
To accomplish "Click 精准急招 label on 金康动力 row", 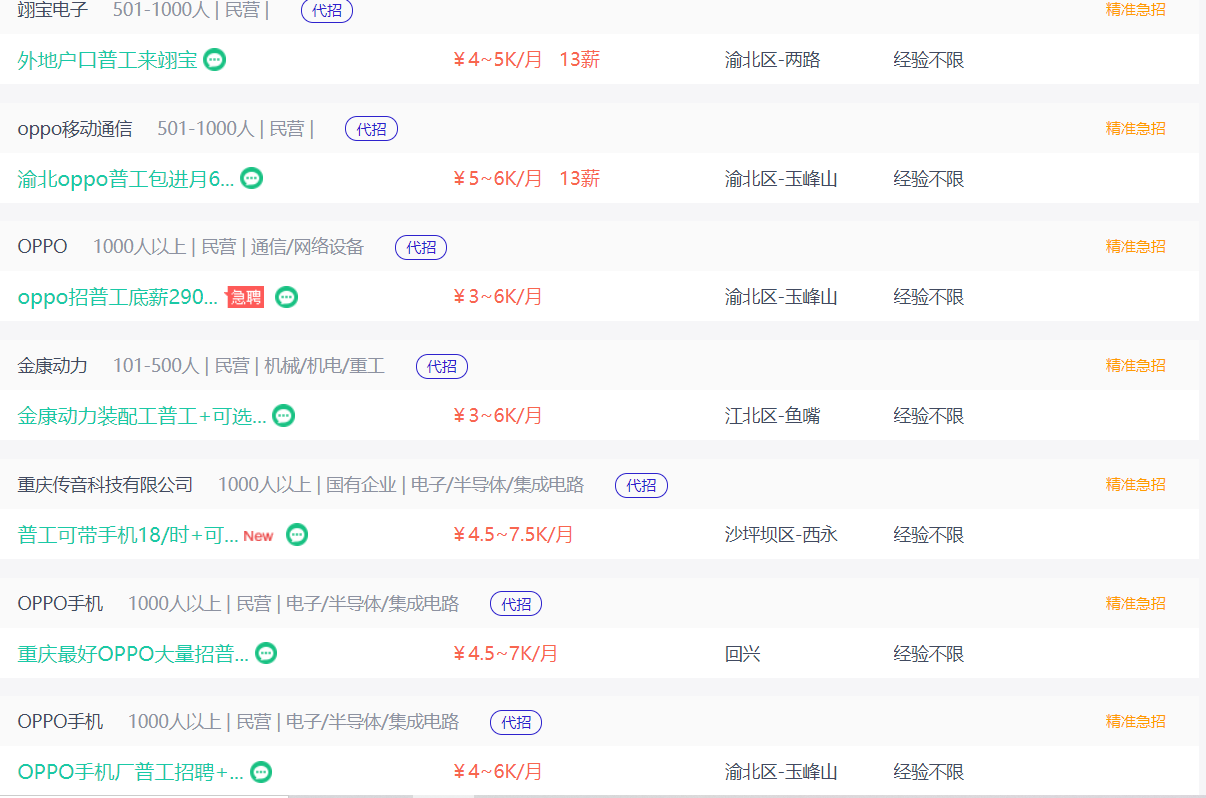I will tap(1135, 366).
